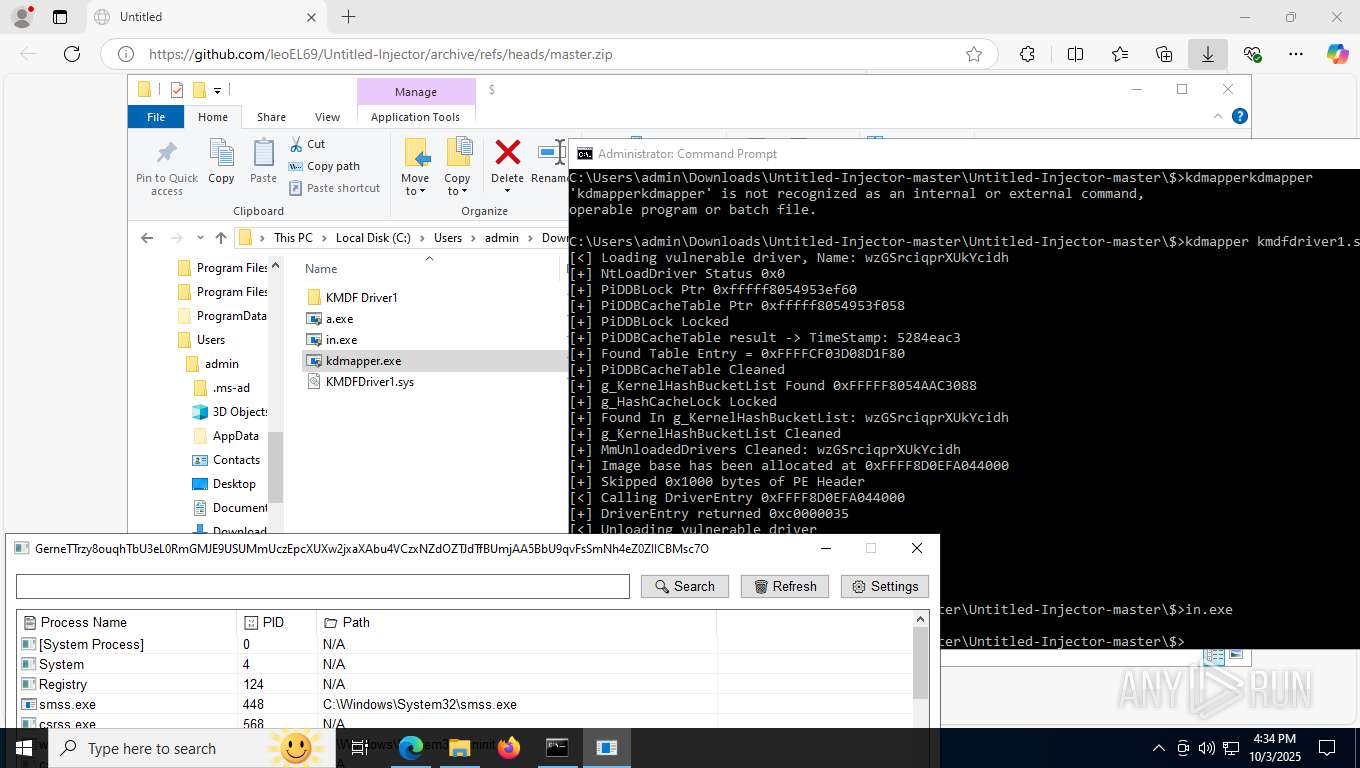1360x768 pixels.
Task: Select smss.exe row in process list
Action: pos(465,704)
